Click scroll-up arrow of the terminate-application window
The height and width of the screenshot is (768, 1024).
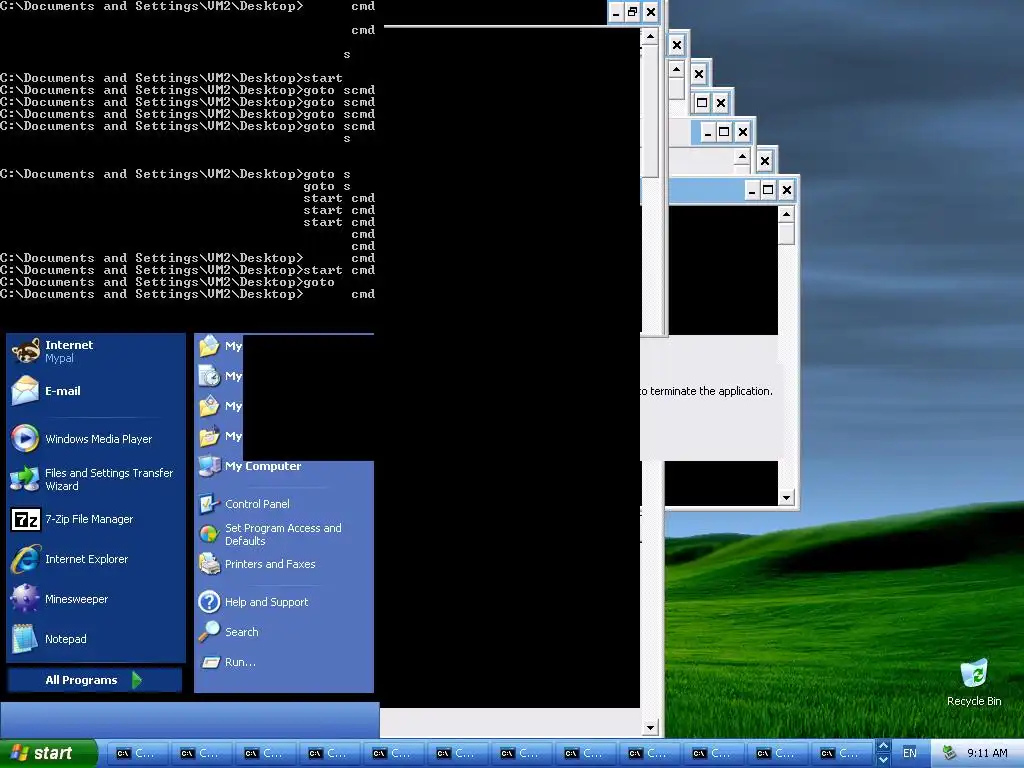786,214
